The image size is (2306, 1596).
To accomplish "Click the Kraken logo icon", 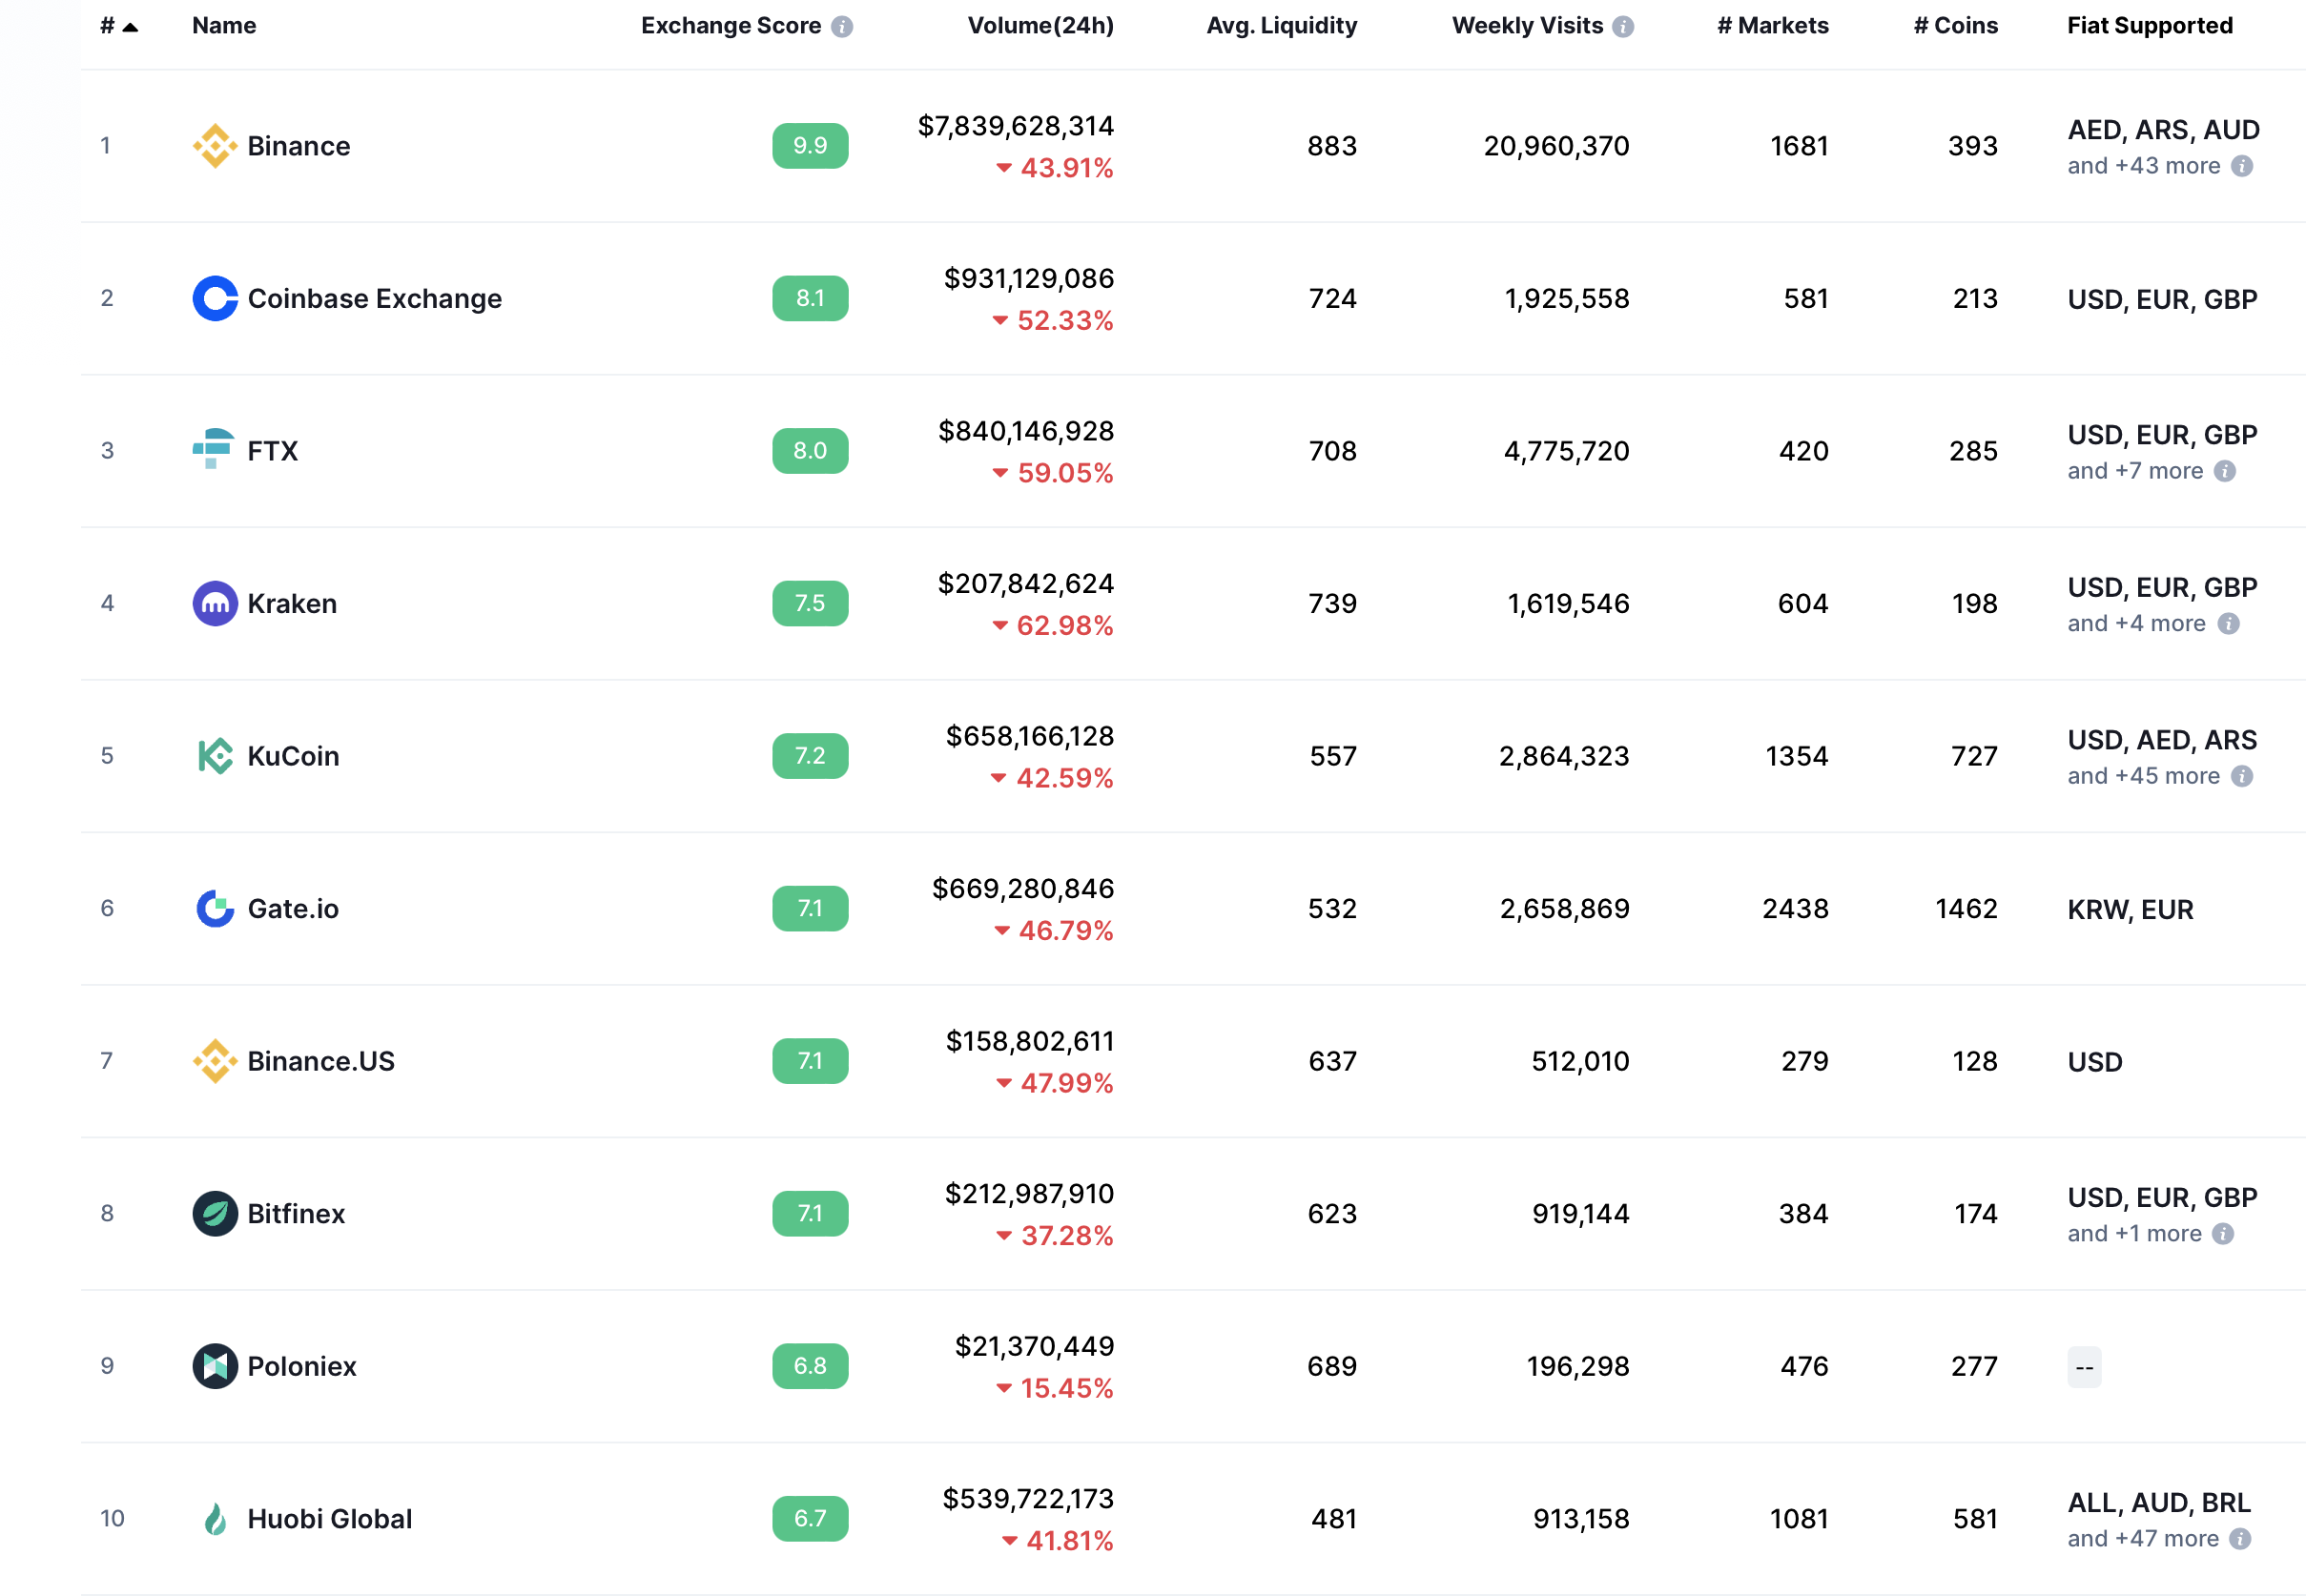I will [x=215, y=603].
